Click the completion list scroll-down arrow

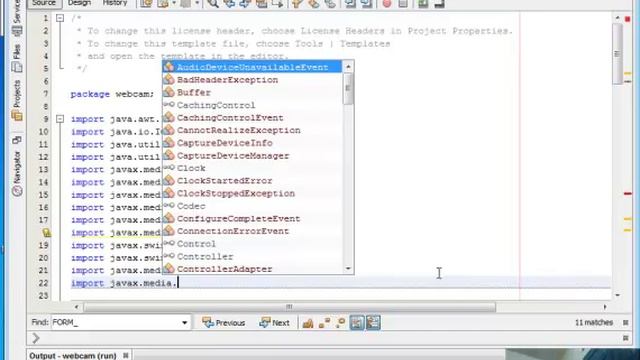[348, 269]
